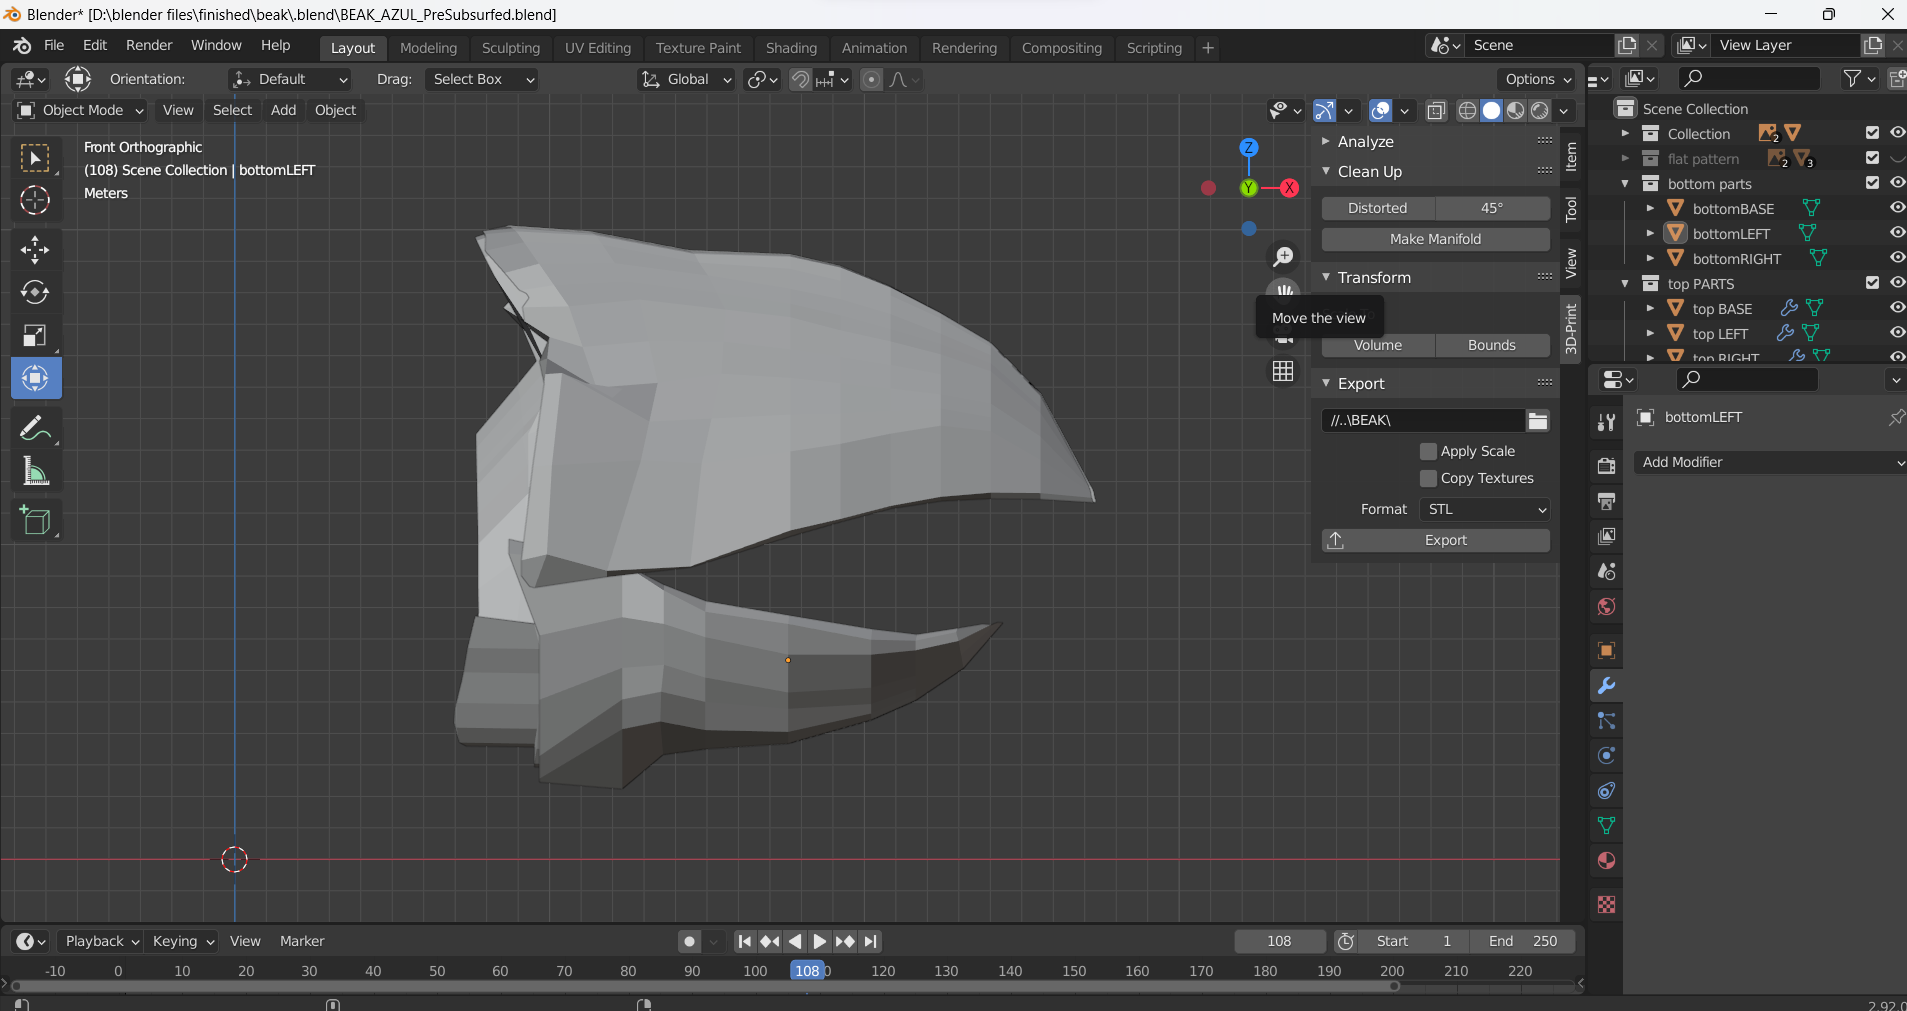
Task: Click the zoom magnifier viewport gizmo
Action: 1283,257
